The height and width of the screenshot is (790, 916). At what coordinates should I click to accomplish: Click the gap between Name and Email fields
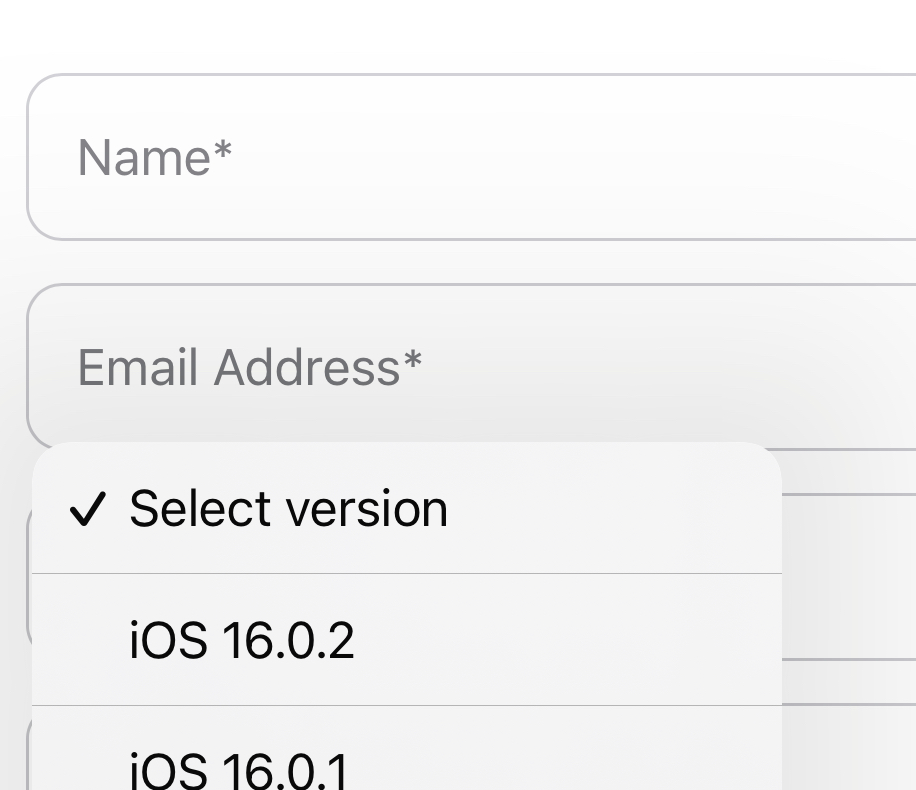(471, 262)
